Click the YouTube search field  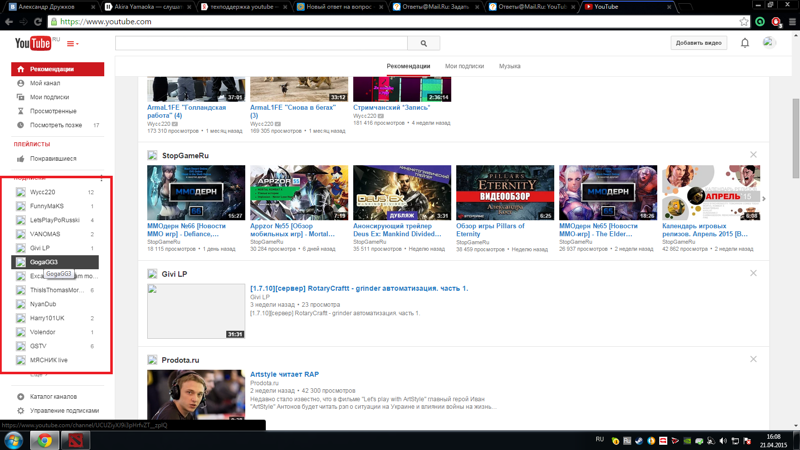pyautogui.click(x=261, y=43)
